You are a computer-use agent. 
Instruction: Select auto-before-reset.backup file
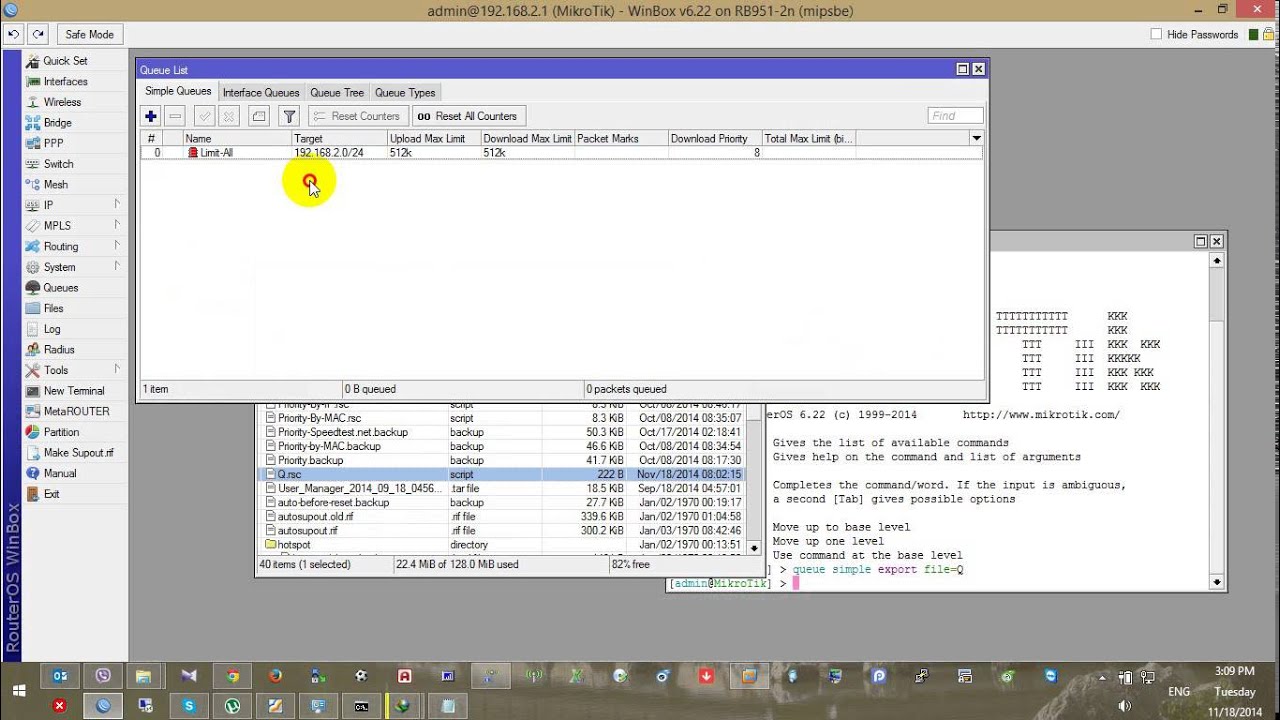pyautogui.click(x=502, y=502)
